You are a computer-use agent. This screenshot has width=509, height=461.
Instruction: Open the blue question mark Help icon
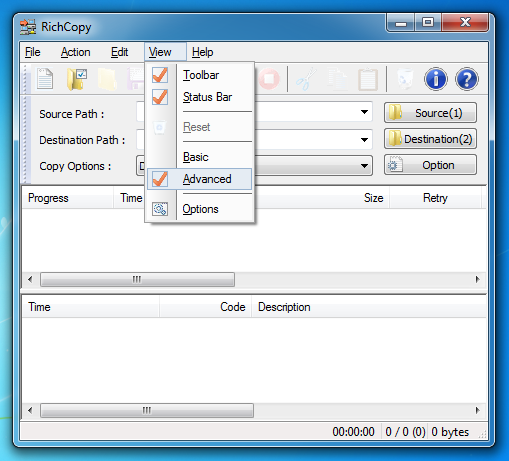tap(467, 79)
